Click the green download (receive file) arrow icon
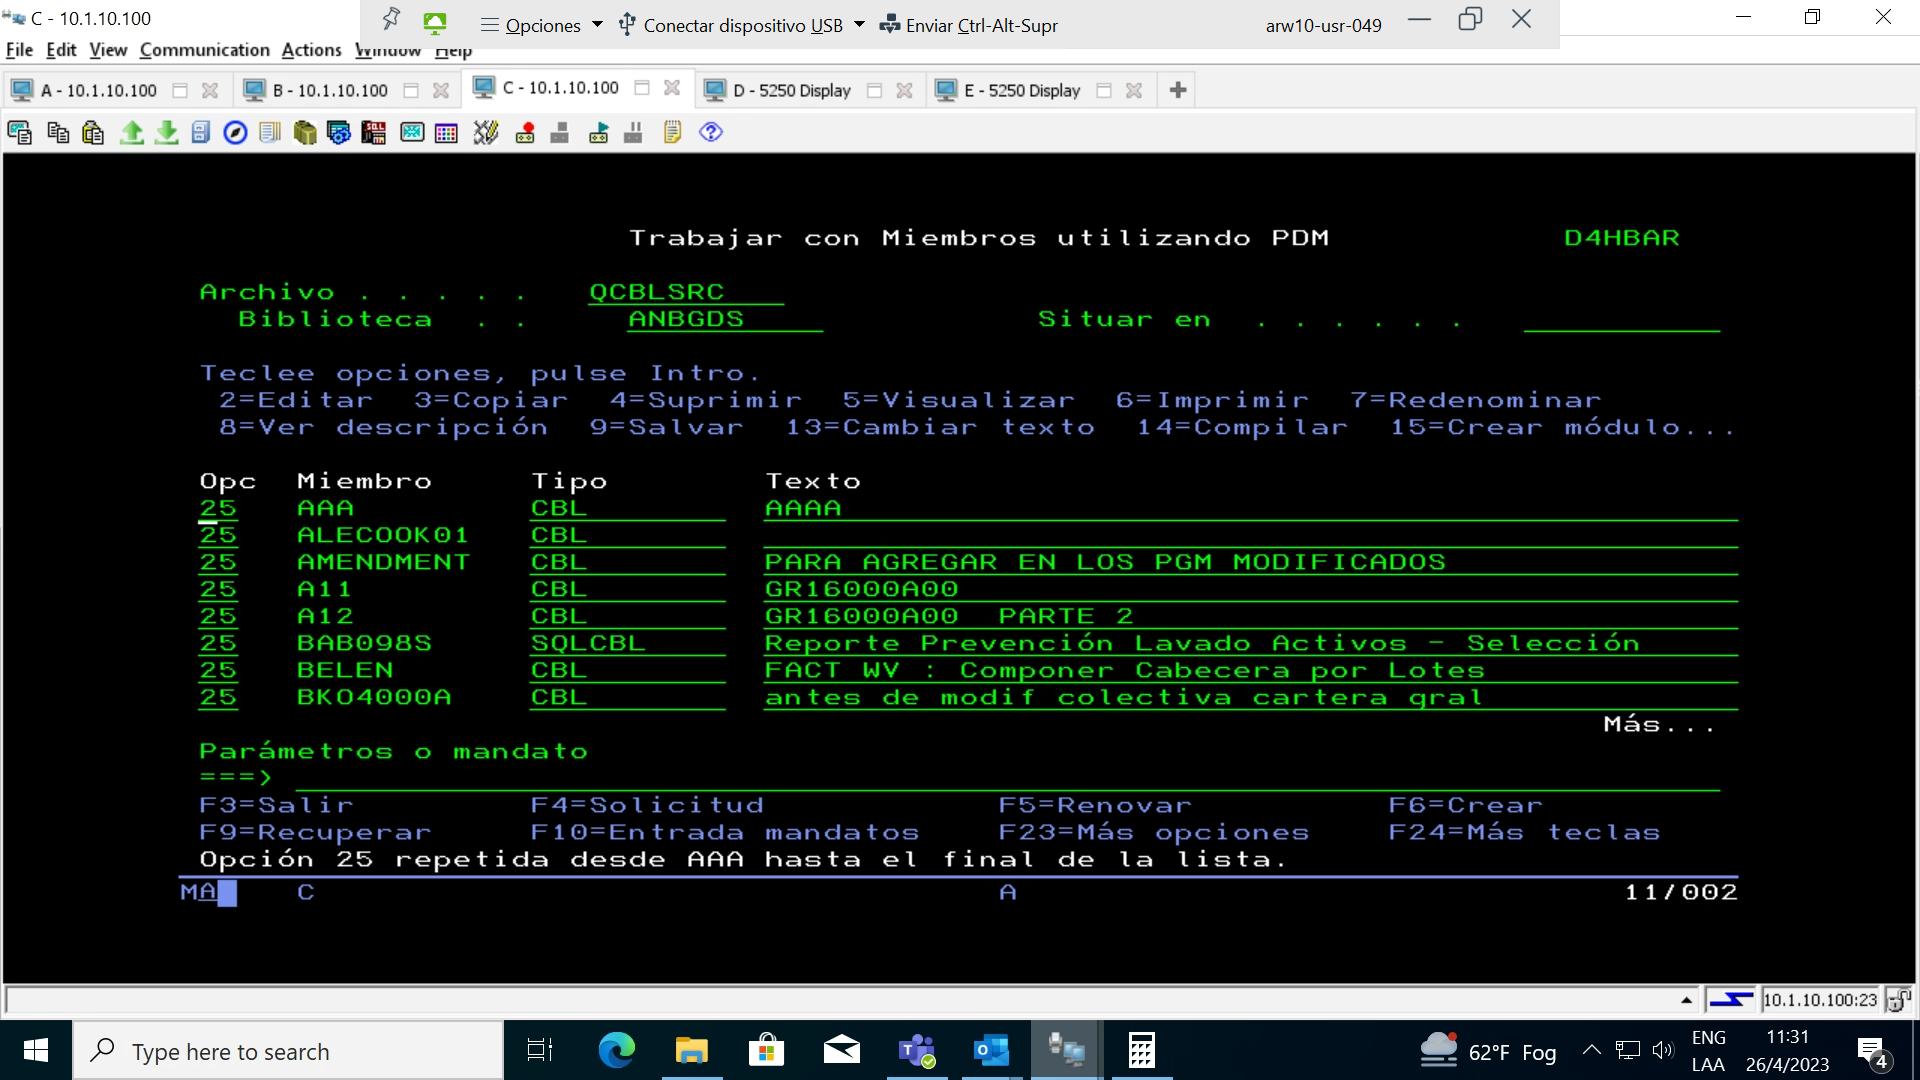The image size is (1920, 1080). (x=166, y=132)
